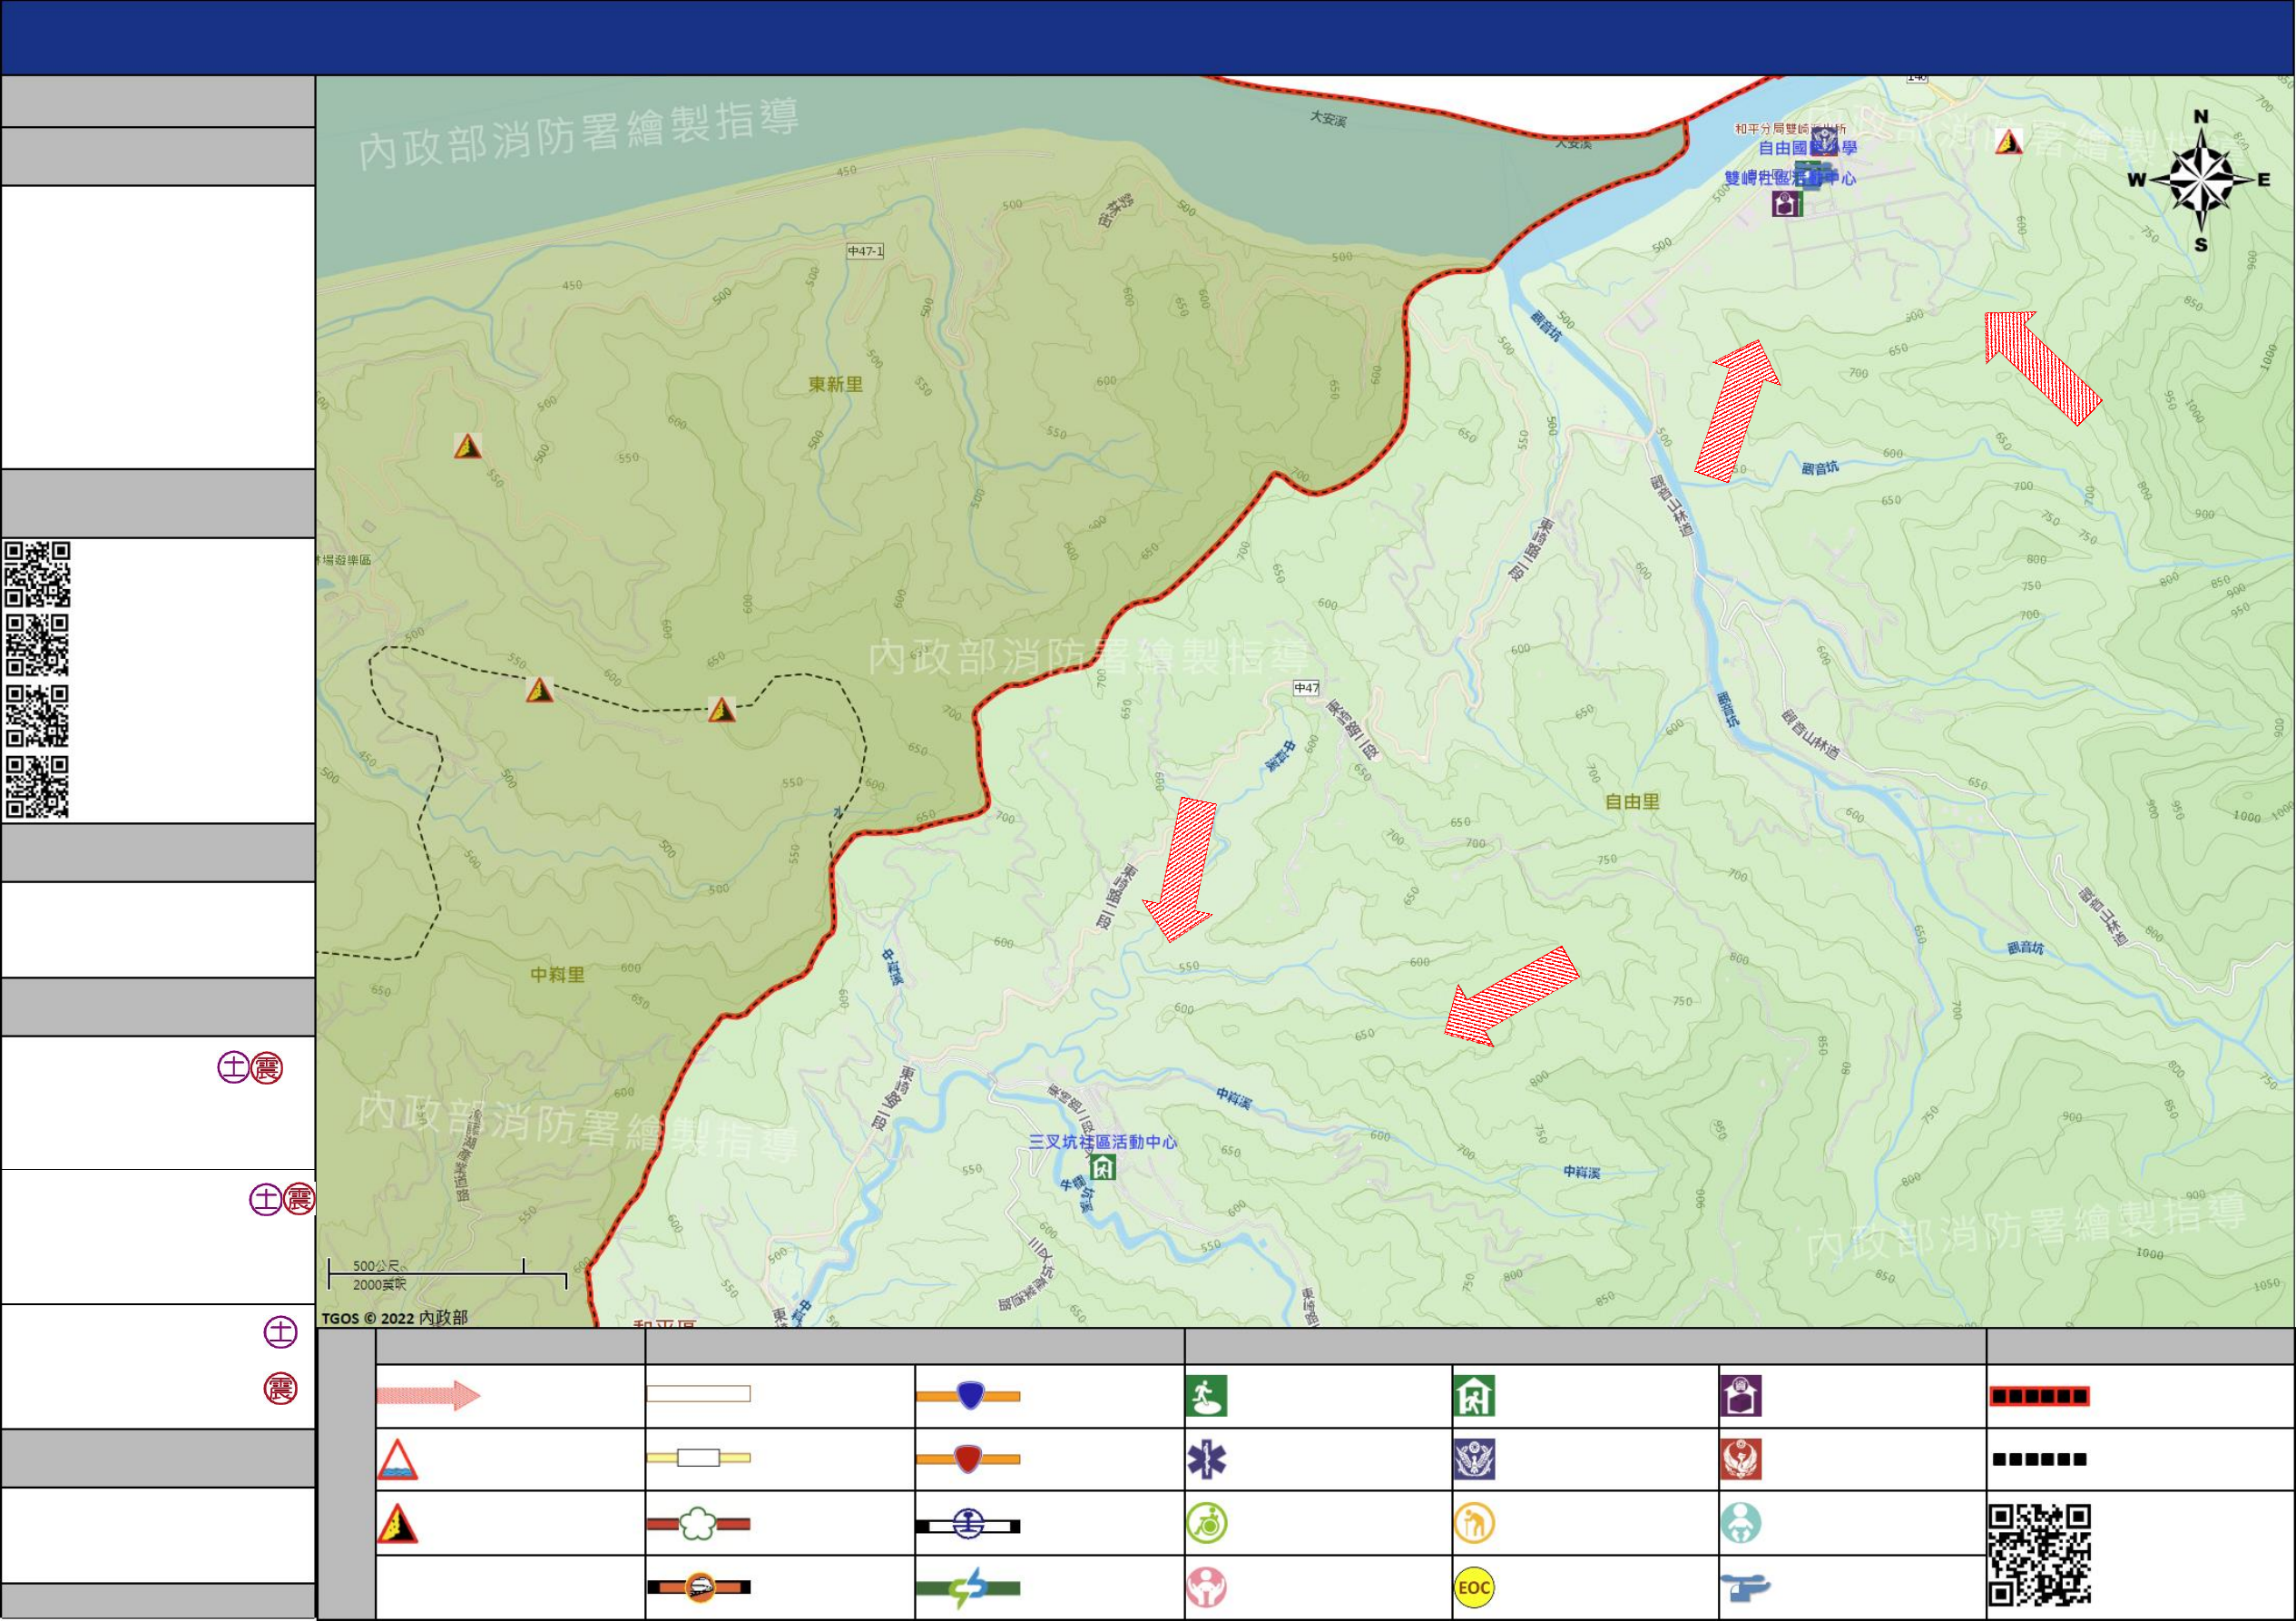Image resolution: width=2296 pixels, height=1621 pixels.
Task: Select the pink hands-holding-person circle icon
Action: [x=1207, y=1587]
